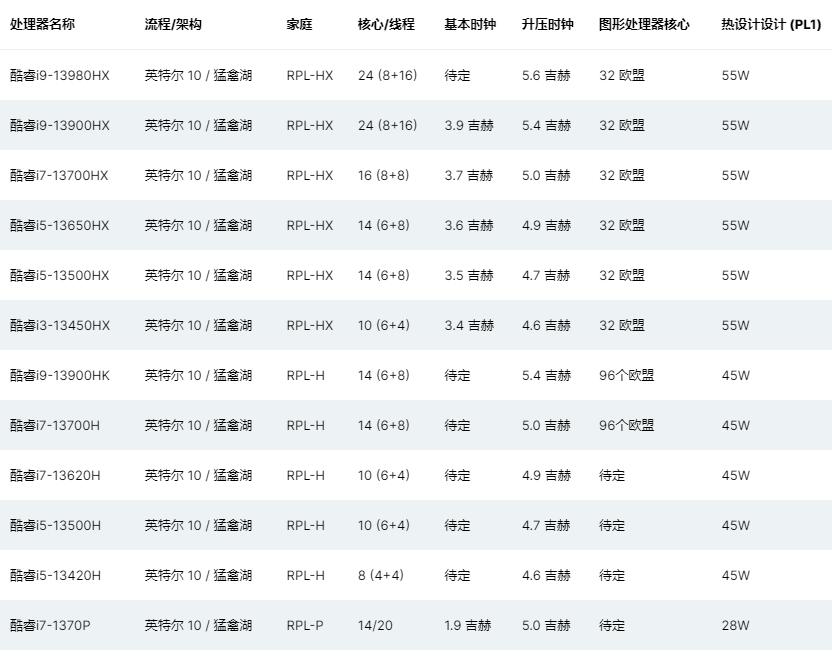
Task: Click the 流程/架构 column header
Action: tap(173, 24)
